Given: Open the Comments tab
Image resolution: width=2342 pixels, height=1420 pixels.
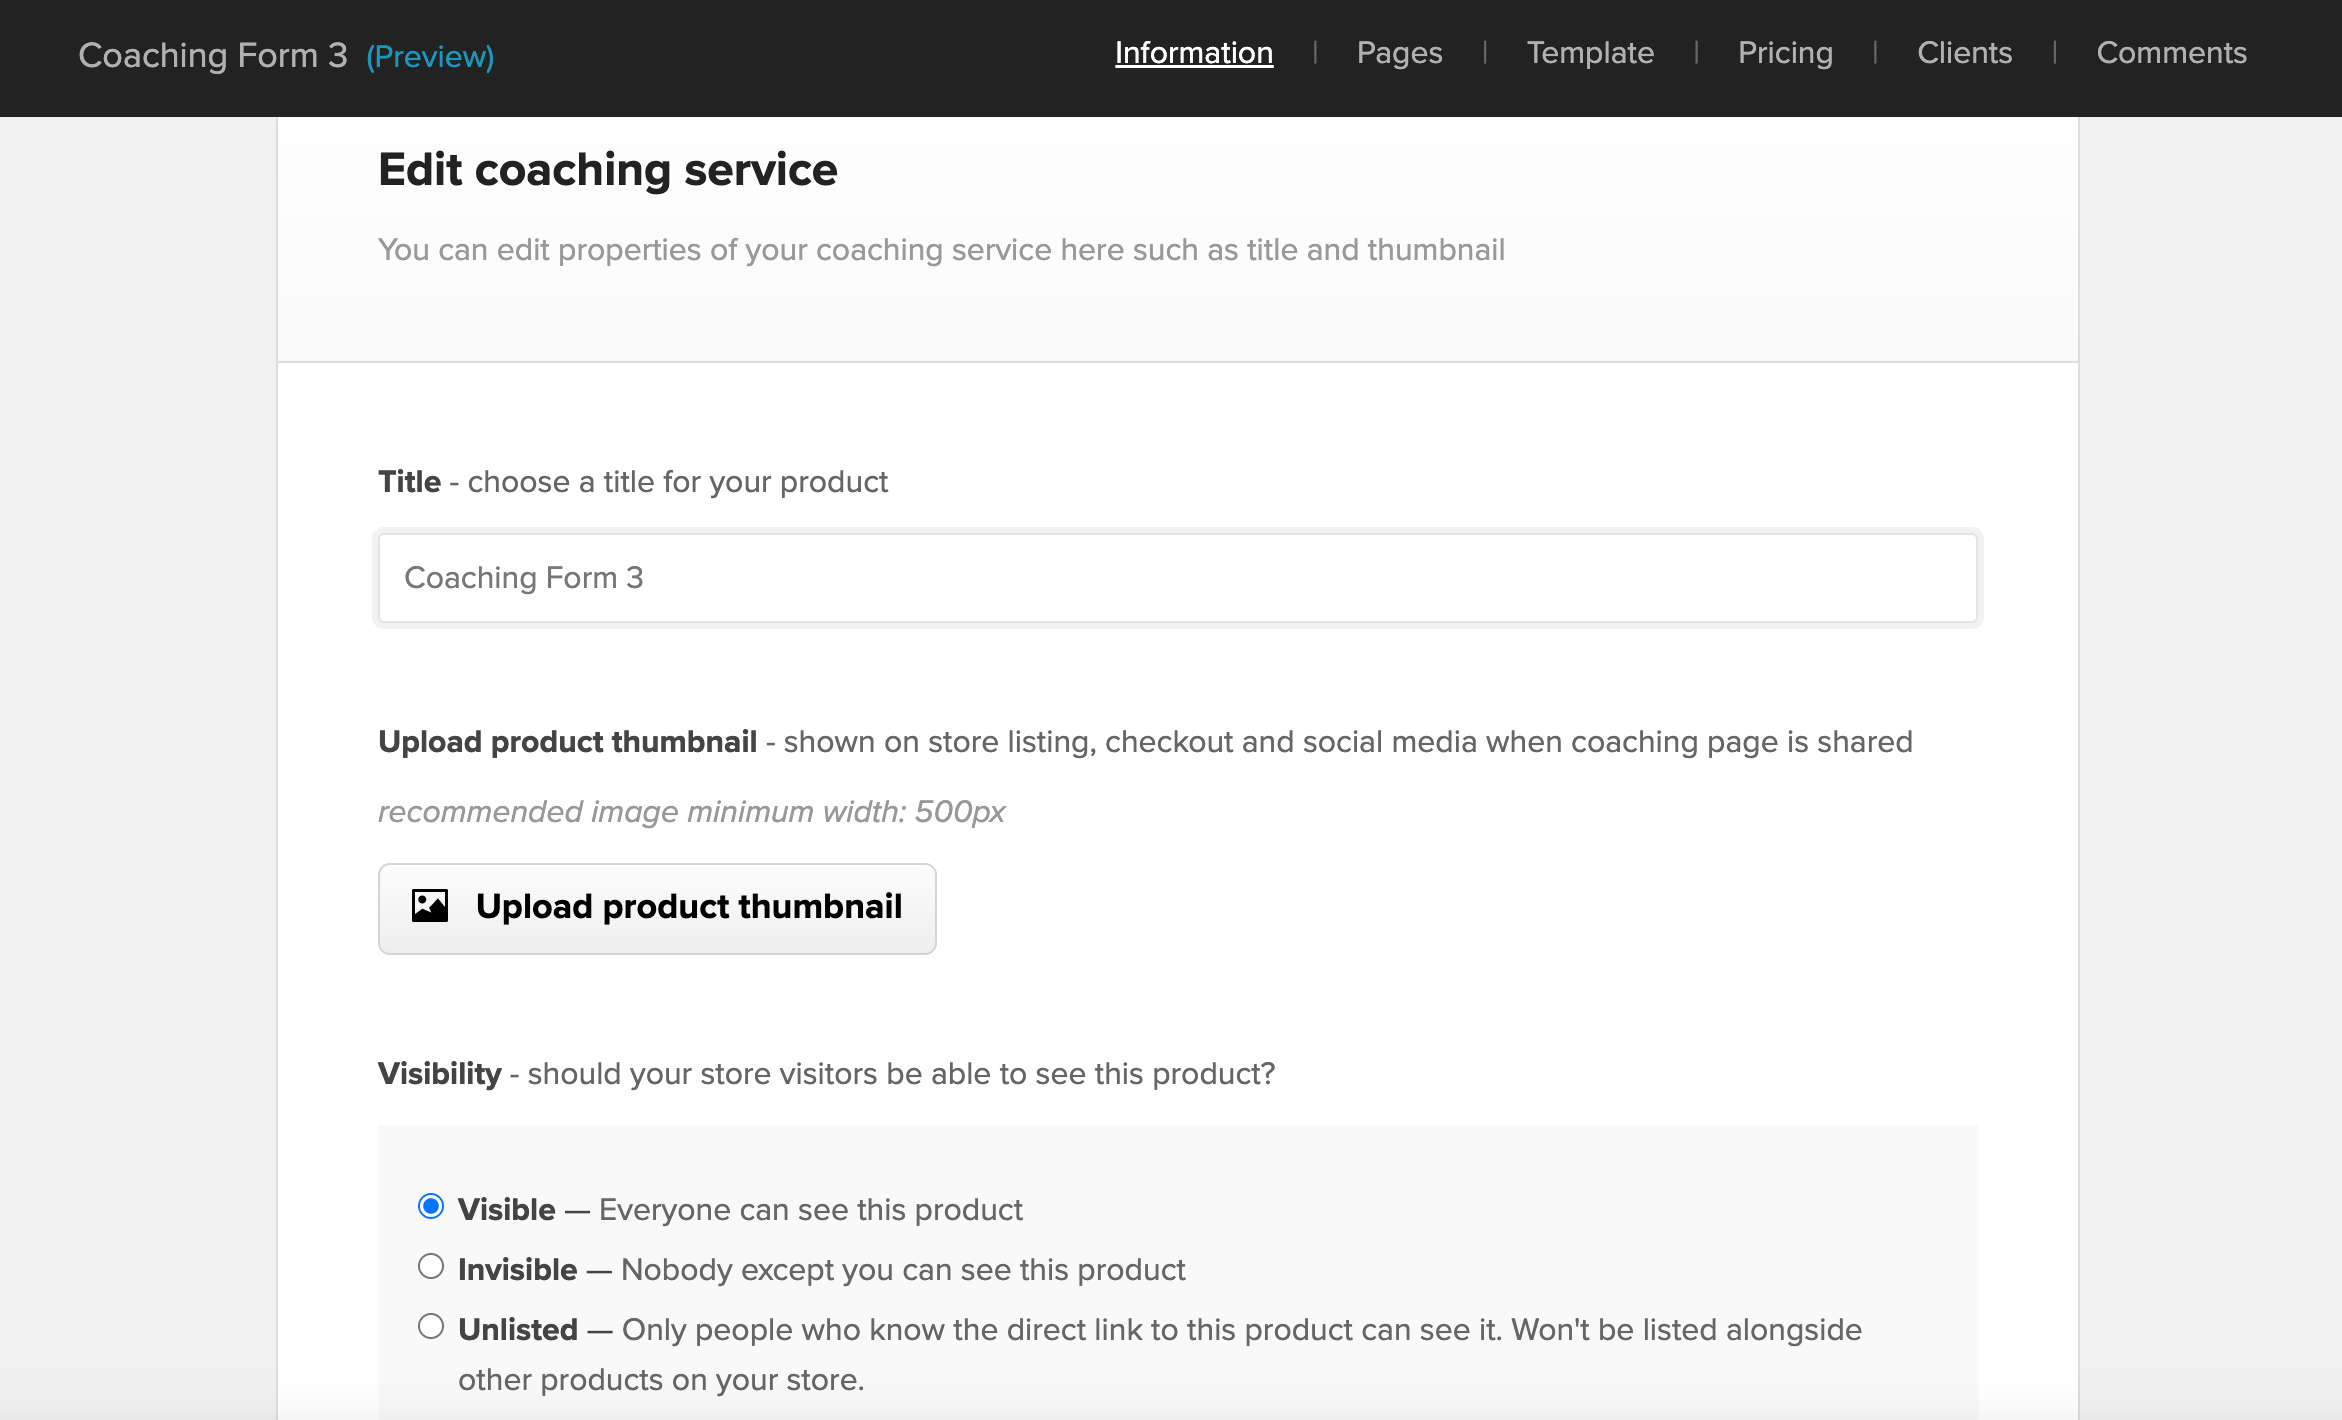Looking at the screenshot, I should pyautogui.click(x=2171, y=53).
